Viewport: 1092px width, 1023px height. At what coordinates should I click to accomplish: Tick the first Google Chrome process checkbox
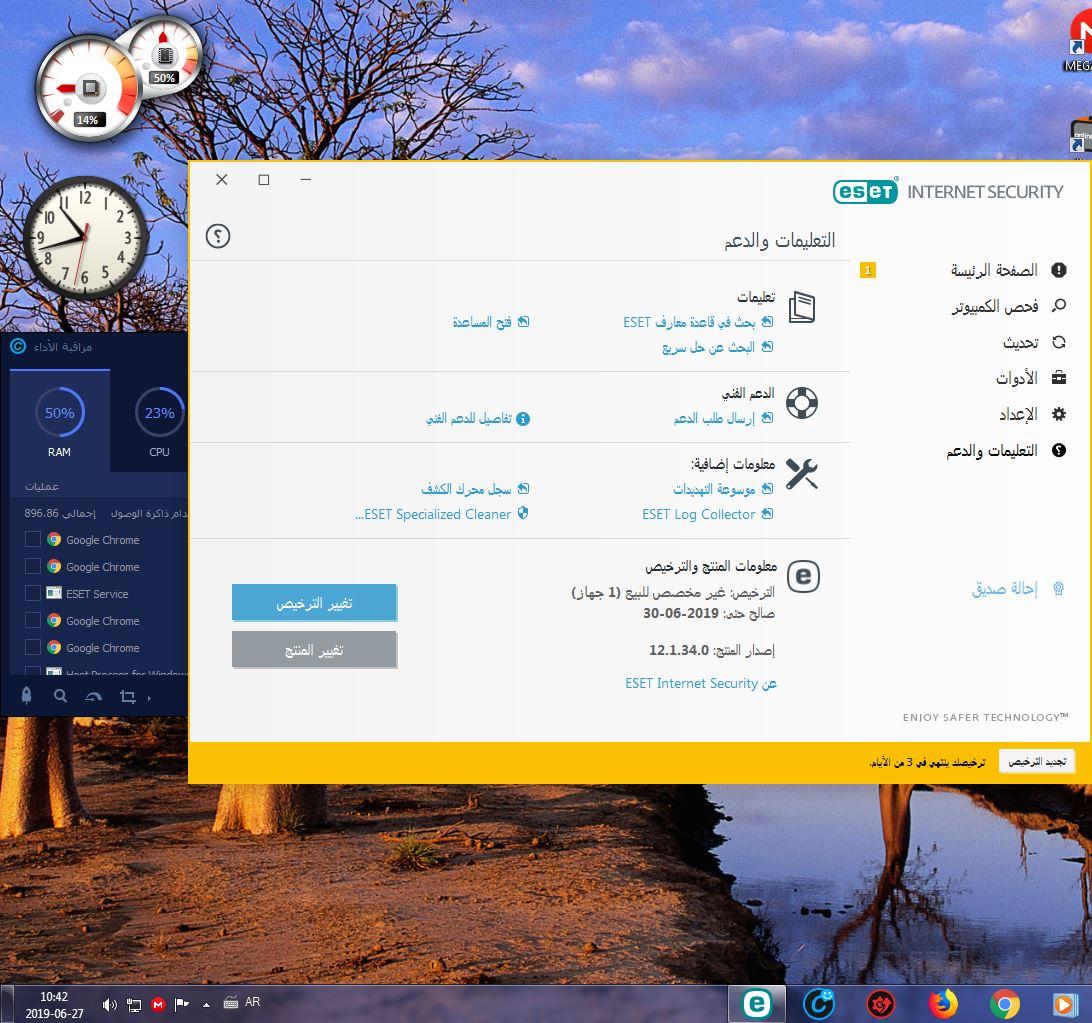(x=33, y=540)
